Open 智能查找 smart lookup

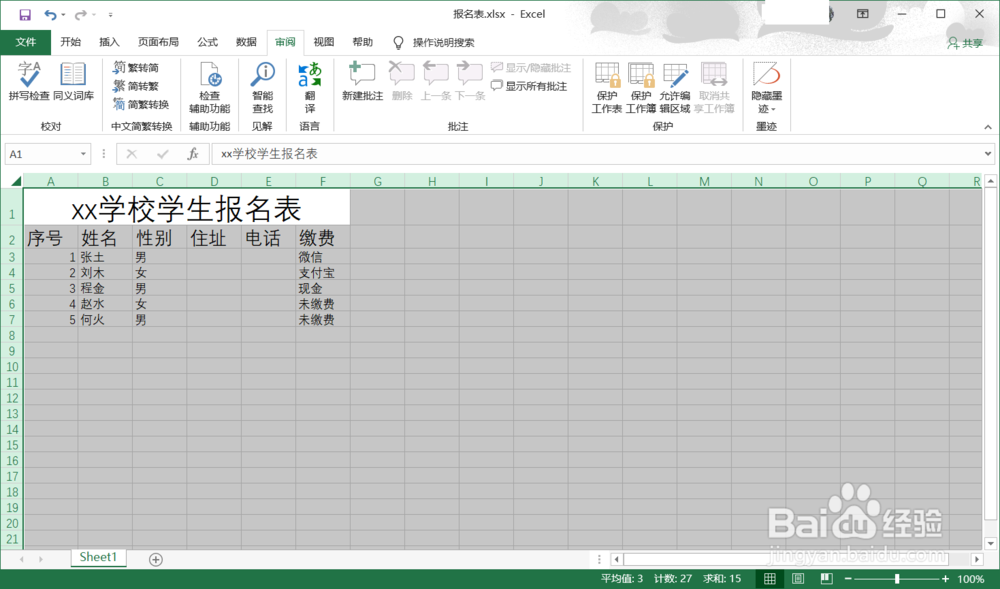pos(262,88)
